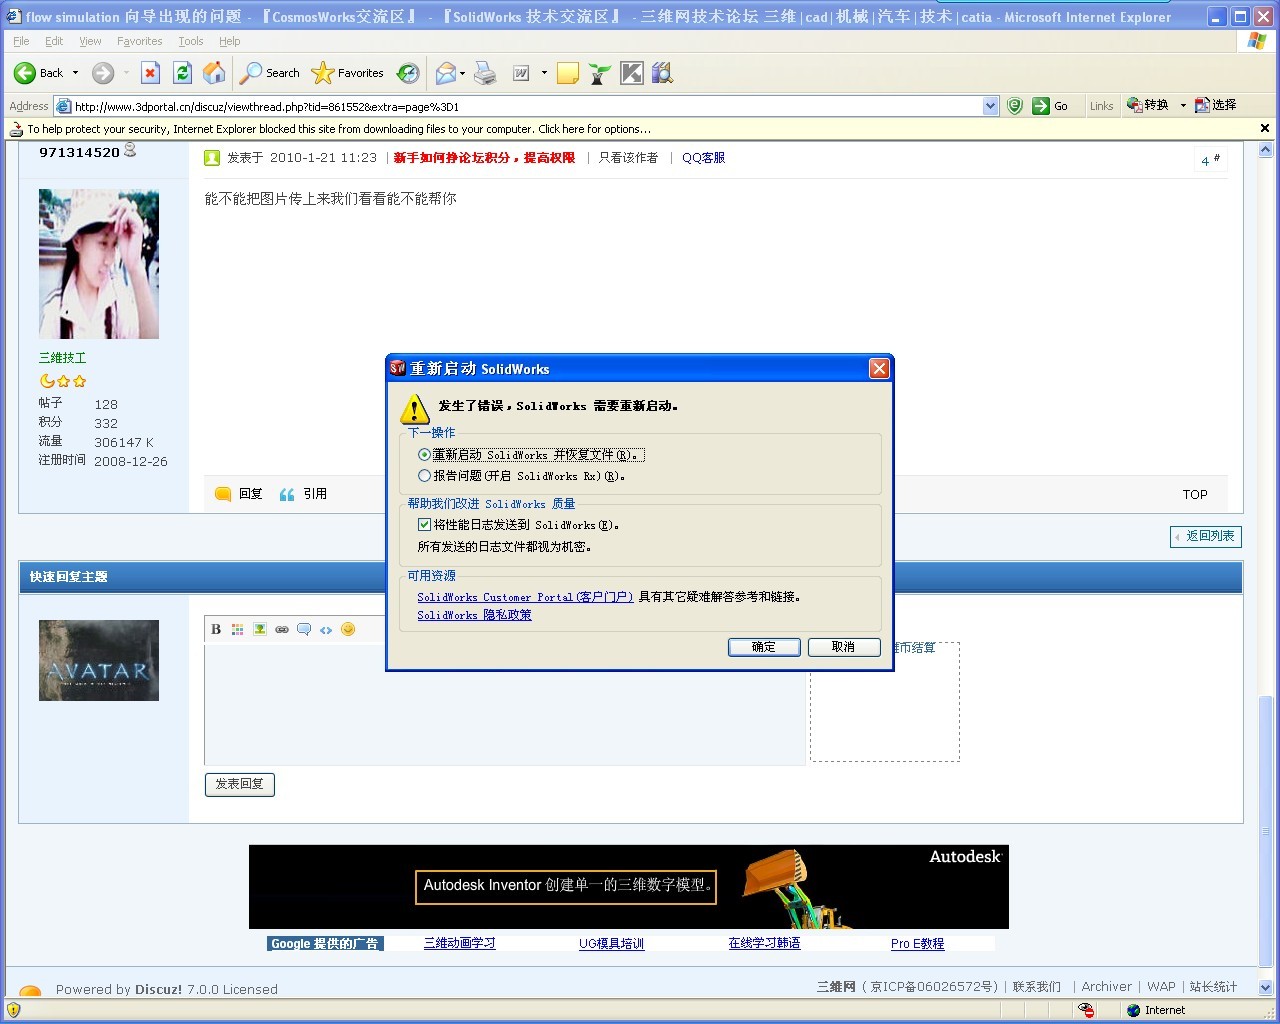Go to the Home page icon
1280x1024 pixels.
(x=214, y=73)
